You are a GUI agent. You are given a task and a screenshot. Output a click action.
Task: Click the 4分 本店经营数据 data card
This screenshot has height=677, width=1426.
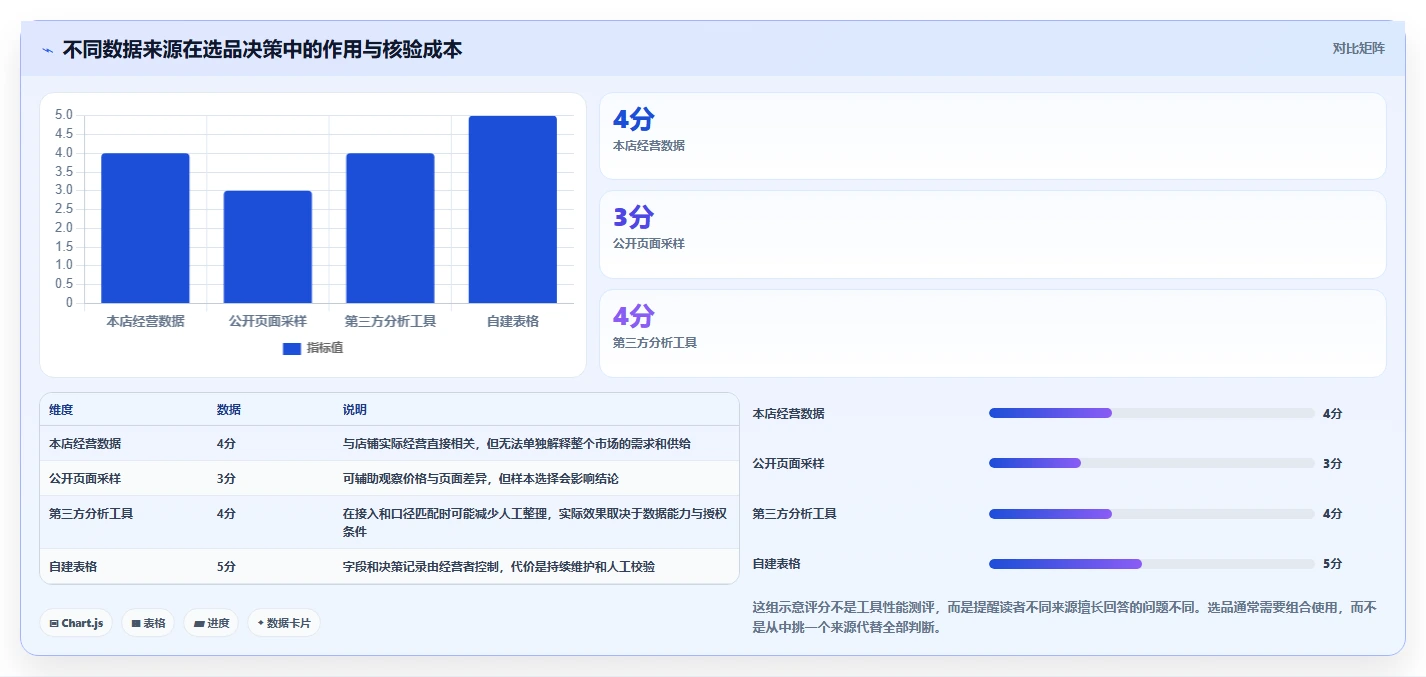pyautogui.click(x=992, y=136)
